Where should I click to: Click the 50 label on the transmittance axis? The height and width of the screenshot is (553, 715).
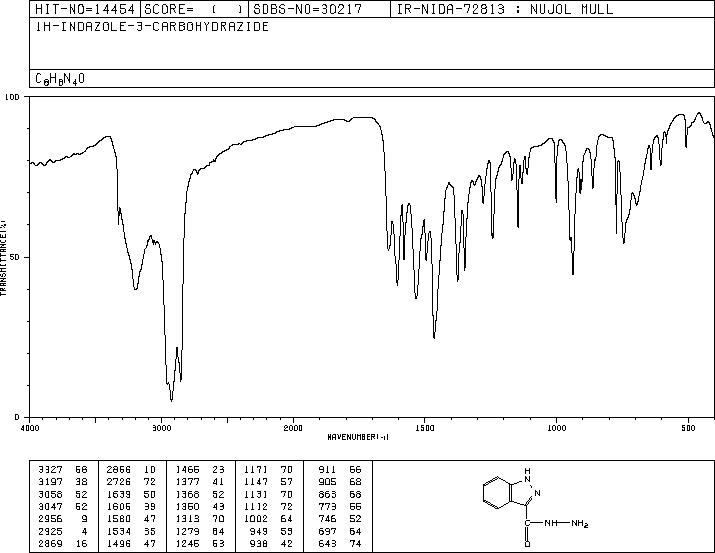16,257
